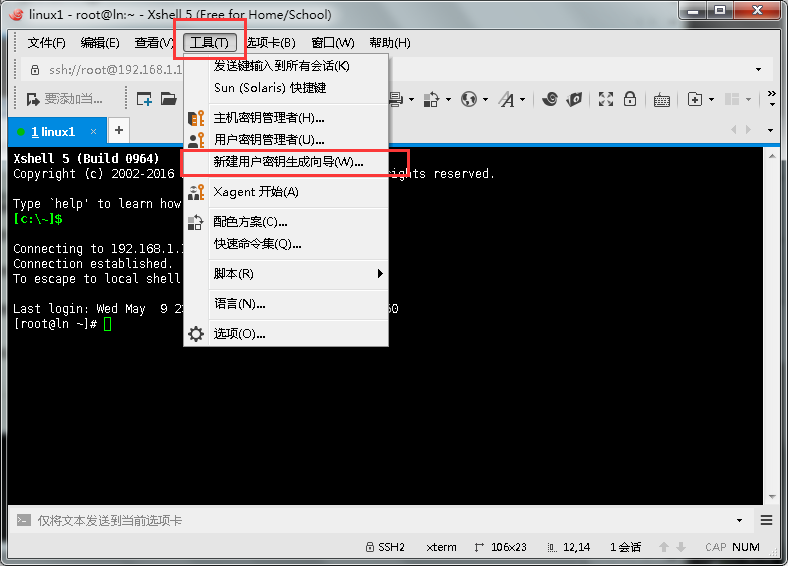The image size is (788, 566).
Task: Click the color scheme toolbar icon
Action: coord(431,99)
